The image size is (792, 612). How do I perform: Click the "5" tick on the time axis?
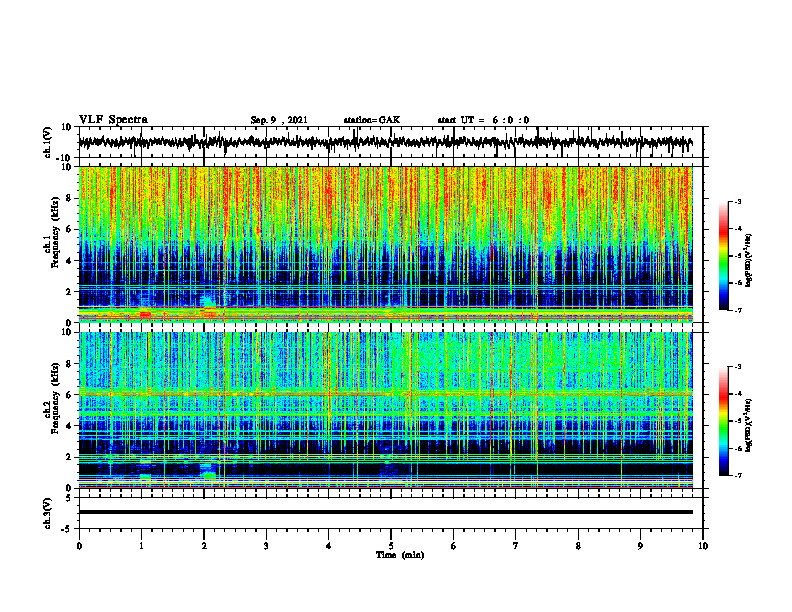[x=391, y=546]
